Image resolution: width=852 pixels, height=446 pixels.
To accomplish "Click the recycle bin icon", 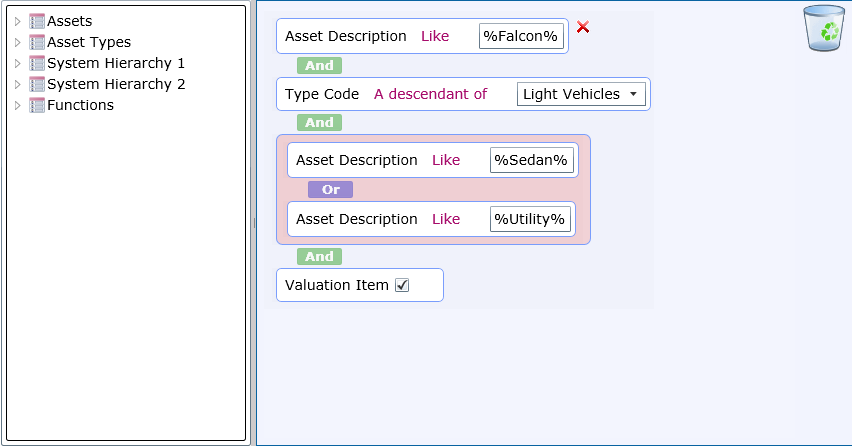I will coord(824,28).
